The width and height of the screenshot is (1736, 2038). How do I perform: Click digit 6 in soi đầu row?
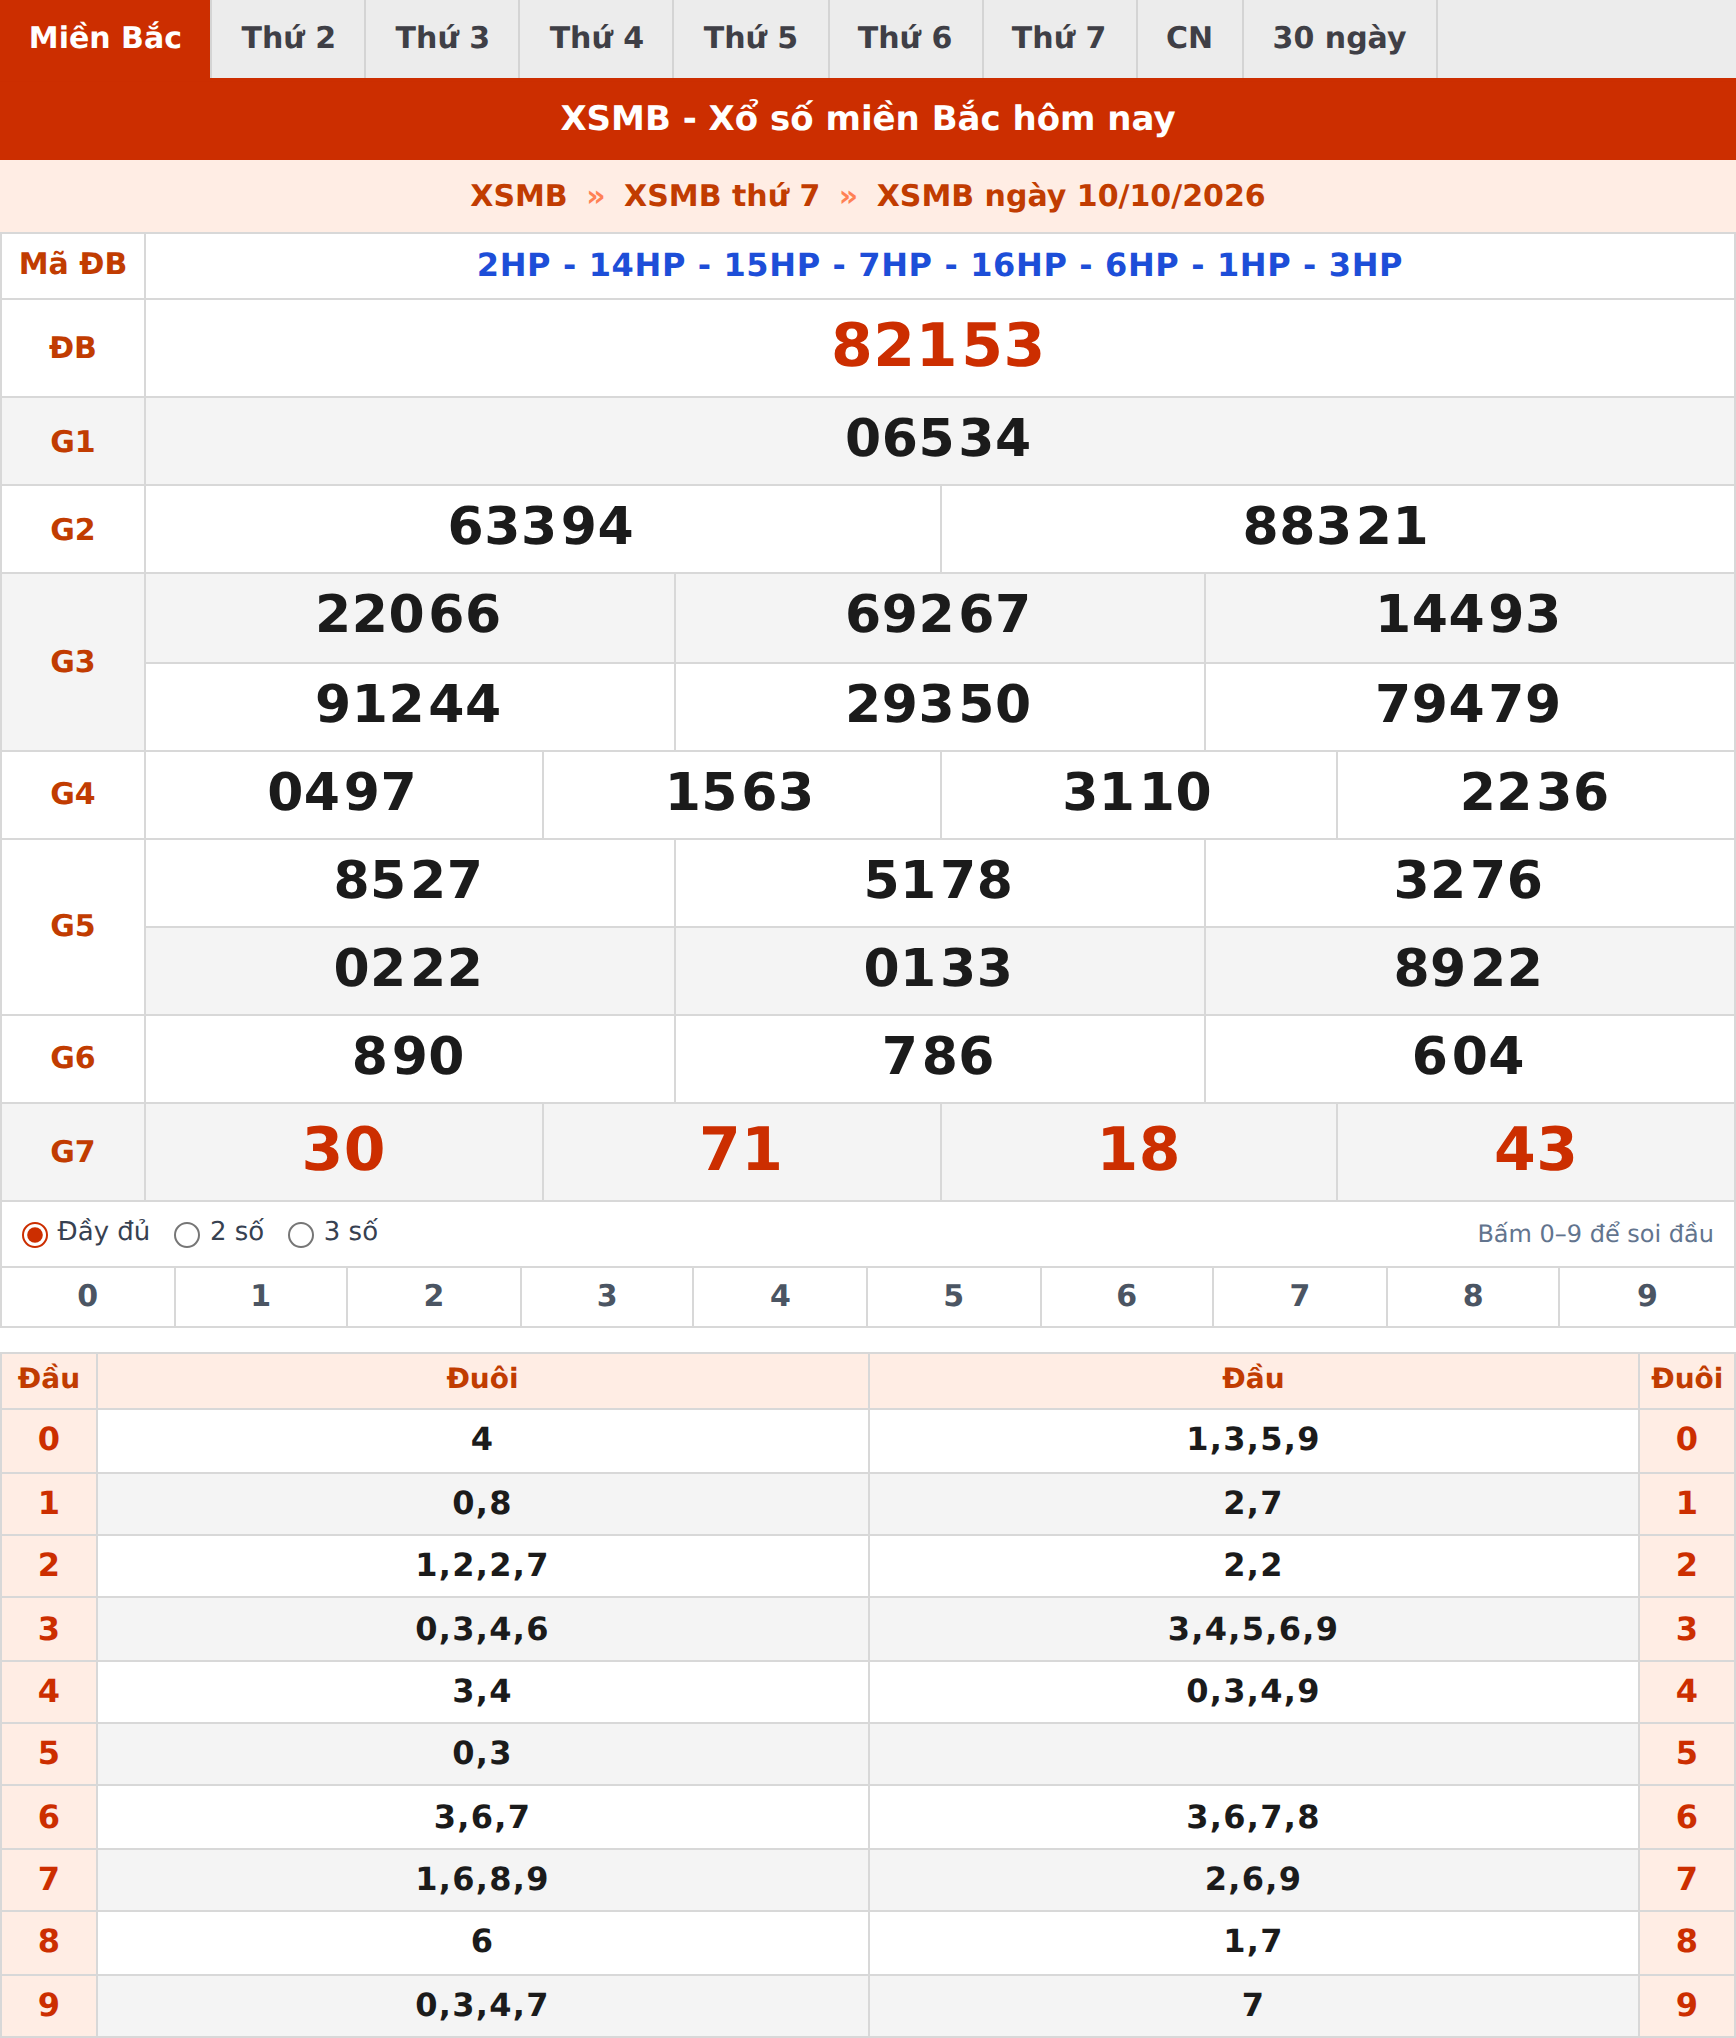coord(1127,1297)
